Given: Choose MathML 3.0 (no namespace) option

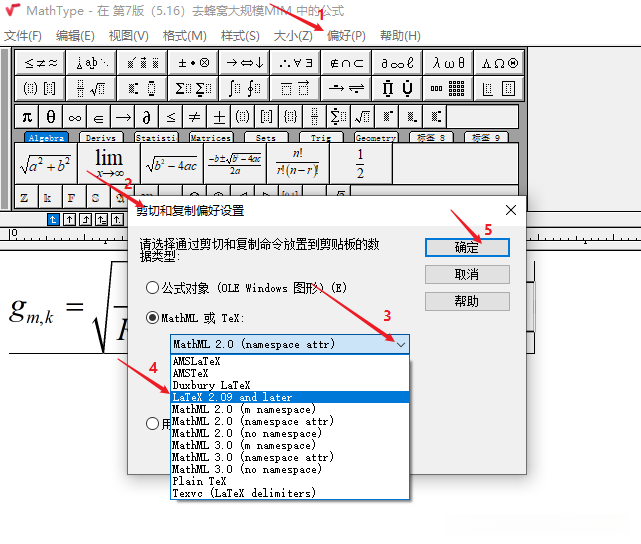Looking at the screenshot, I should click(x=290, y=469).
